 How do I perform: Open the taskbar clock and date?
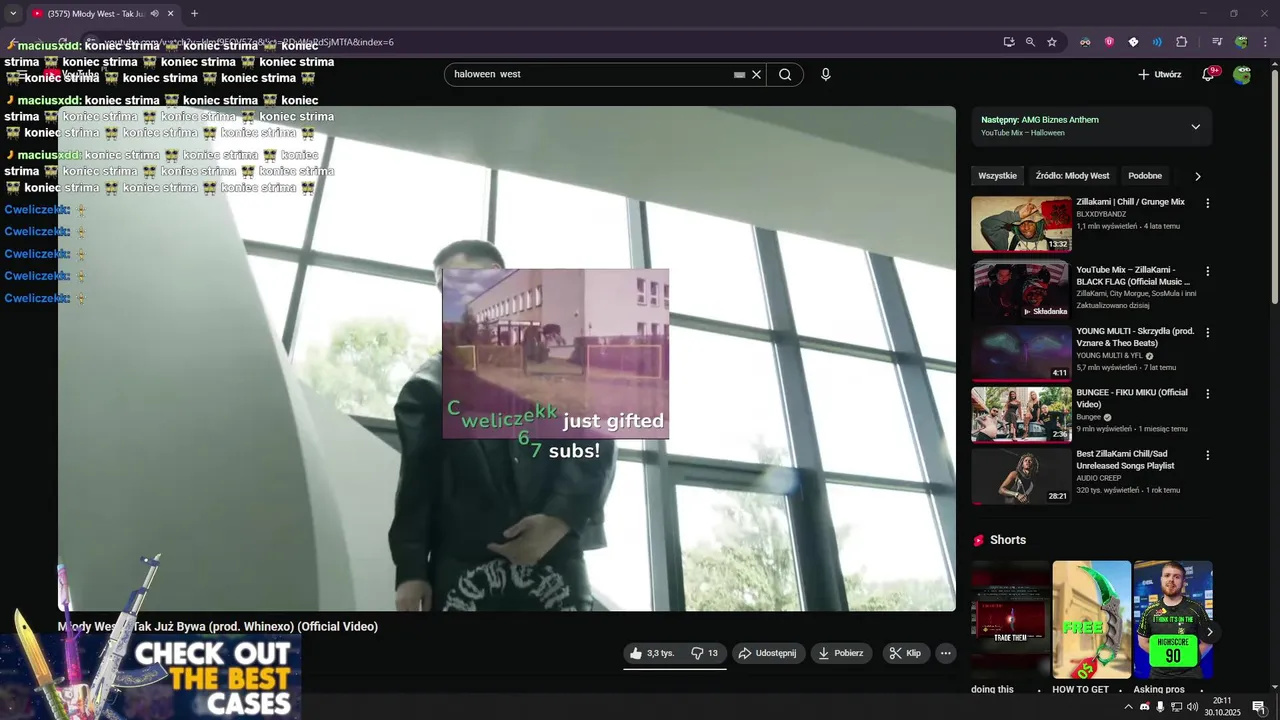tap(1222, 707)
